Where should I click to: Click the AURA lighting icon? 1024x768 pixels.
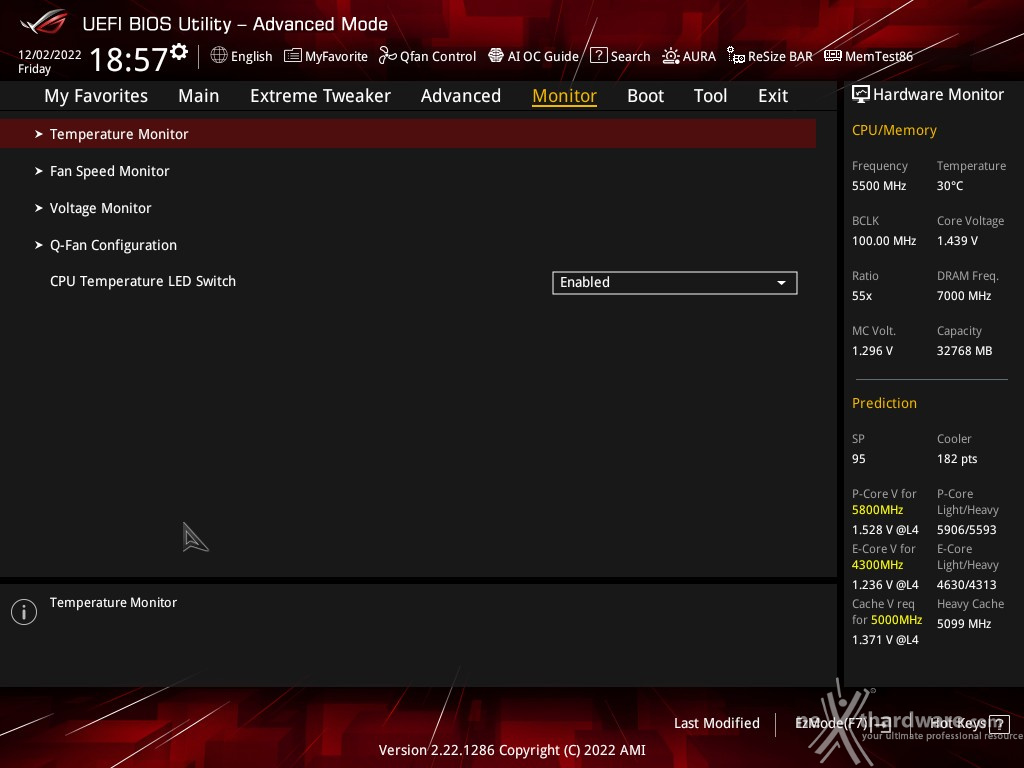pos(671,56)
